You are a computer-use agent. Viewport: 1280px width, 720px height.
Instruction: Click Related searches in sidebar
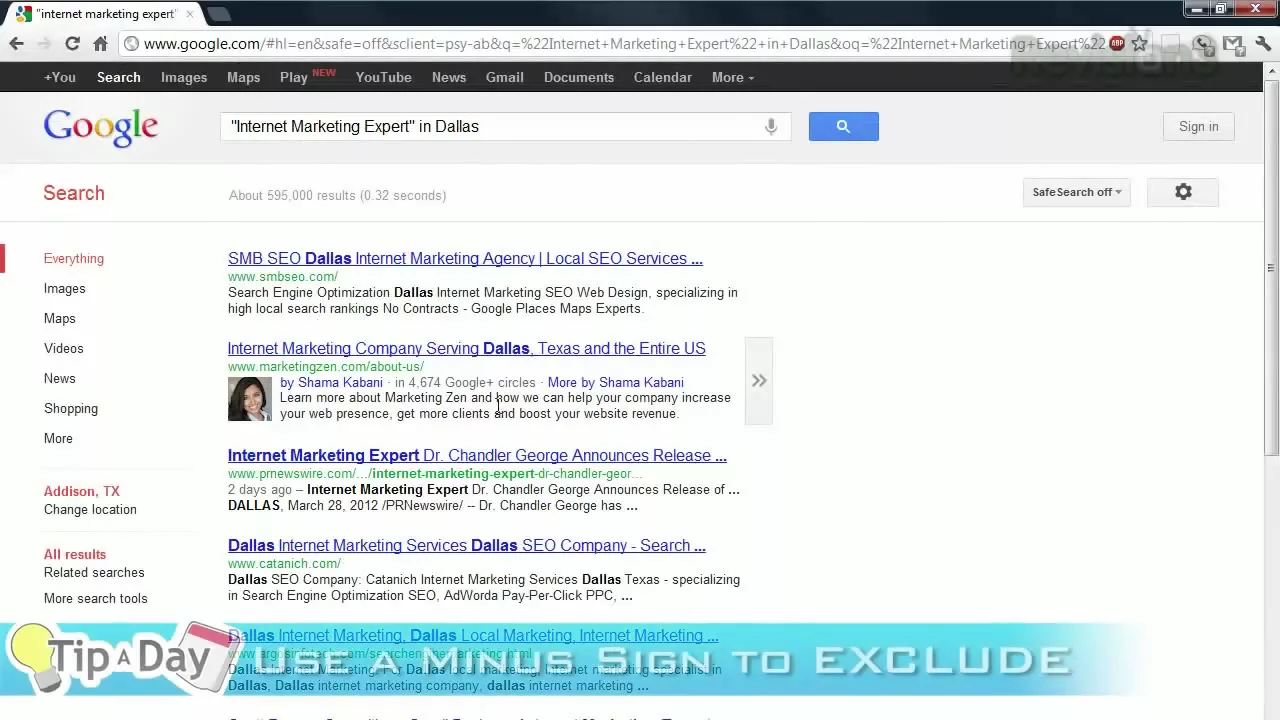click(94, 572)
